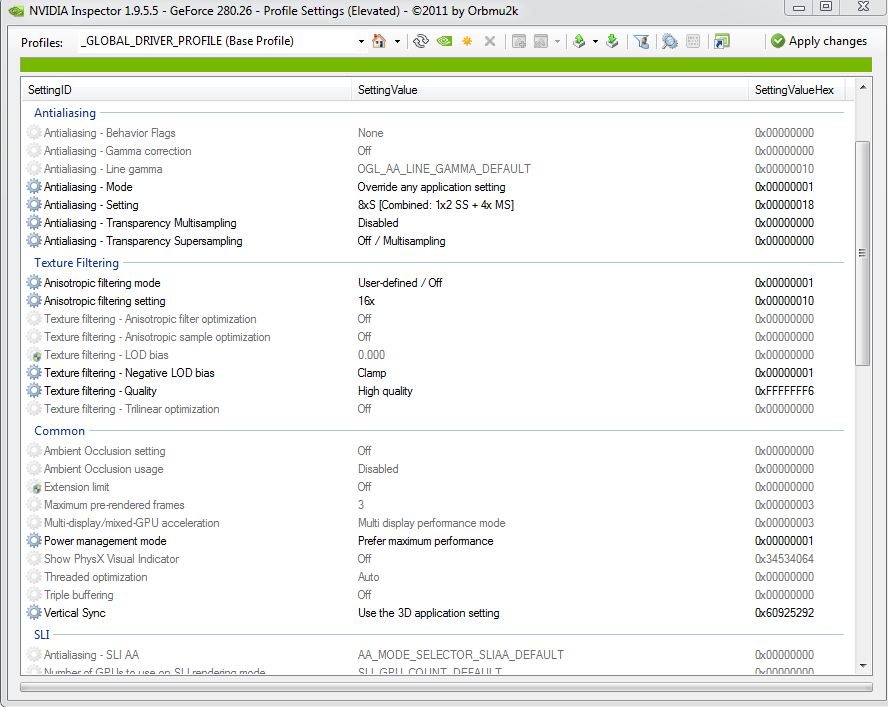Click gear icon of Antialiasing - Mode row
Screen dimensions: 888x707
click(34, 186)
